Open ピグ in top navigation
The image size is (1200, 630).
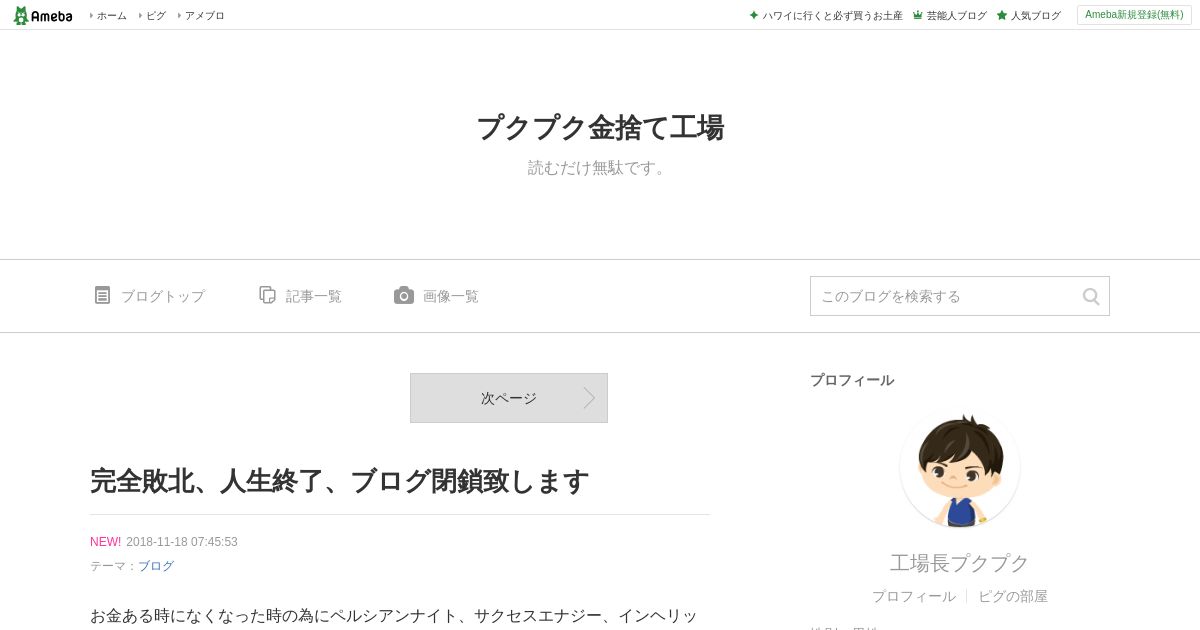[156, 15]
